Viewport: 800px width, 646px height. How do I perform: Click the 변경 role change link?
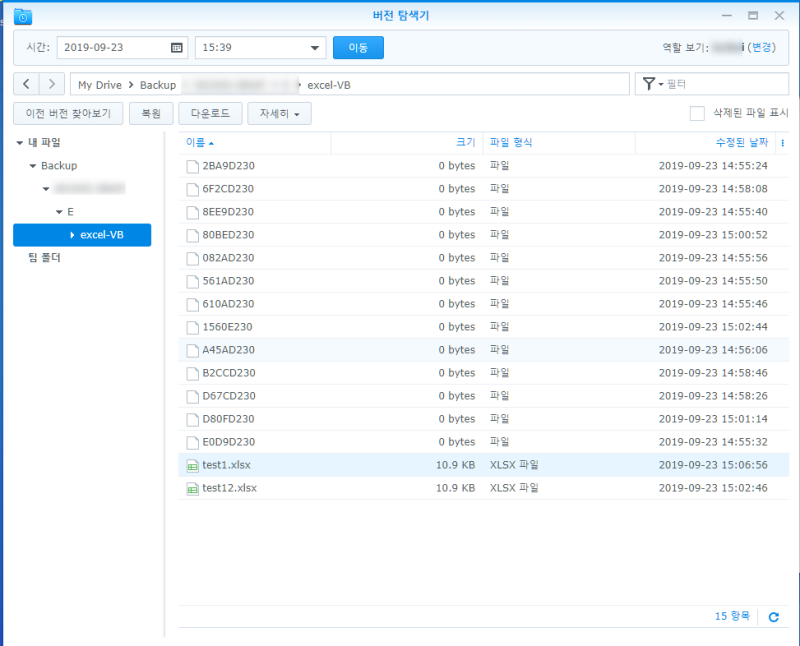coord(762,47)
